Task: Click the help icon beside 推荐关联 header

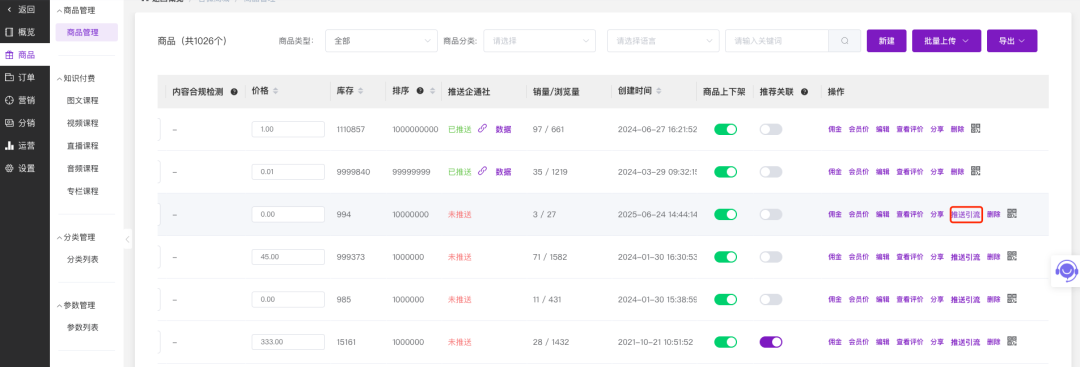Action: [804, 92]
